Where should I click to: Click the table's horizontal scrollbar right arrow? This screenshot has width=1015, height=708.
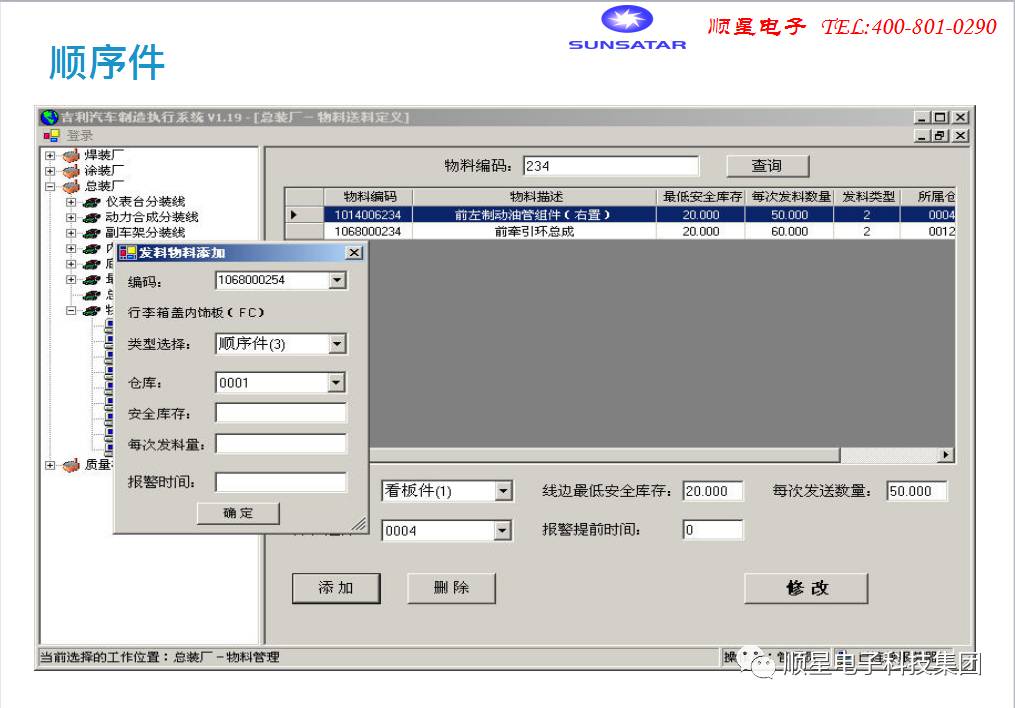pos(946,455)
